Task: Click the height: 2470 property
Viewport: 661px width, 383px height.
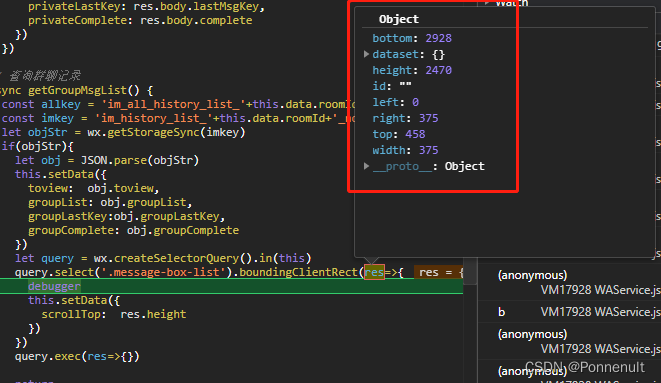Action: point(412,70)
